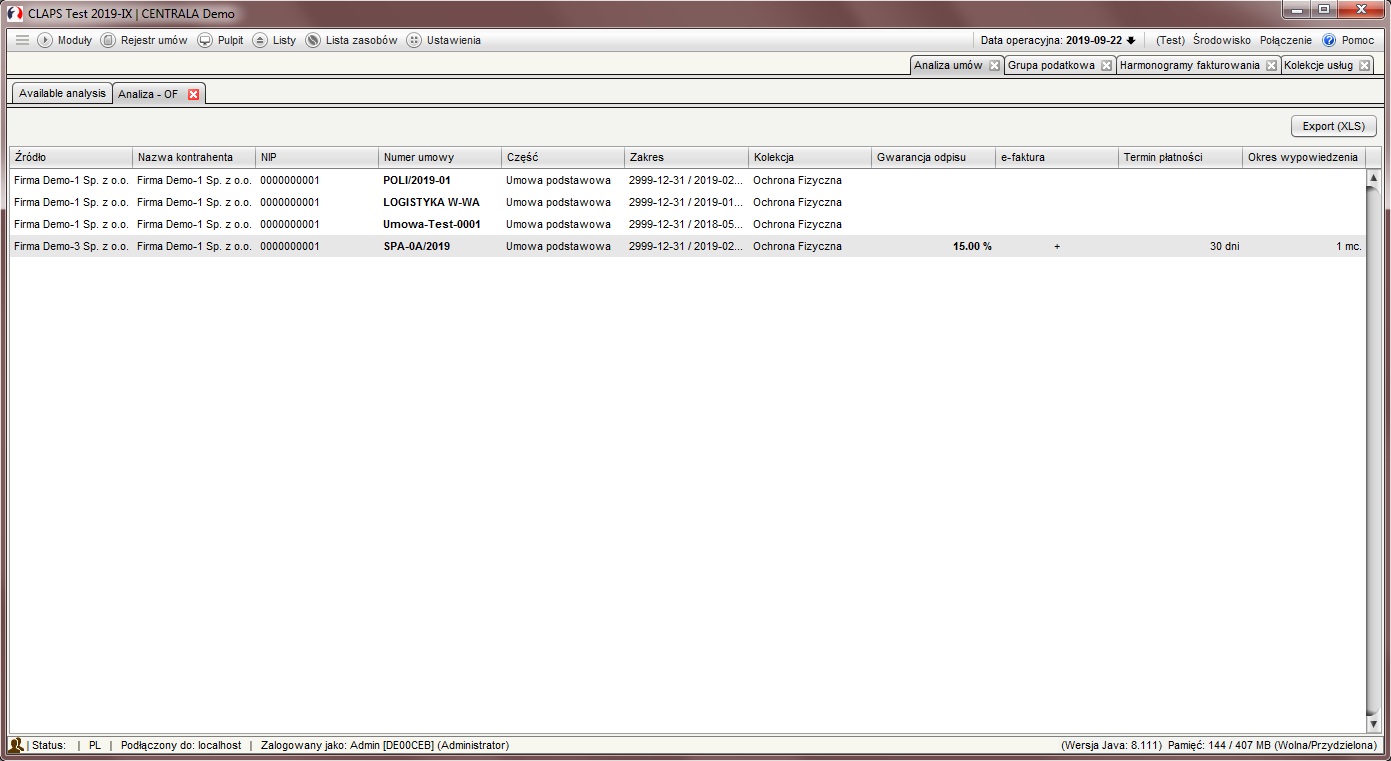Change the operational date via the arrow
The height and width of the screenshot is (761, 1391).
pyautogui.click(x=1131, y=41)
